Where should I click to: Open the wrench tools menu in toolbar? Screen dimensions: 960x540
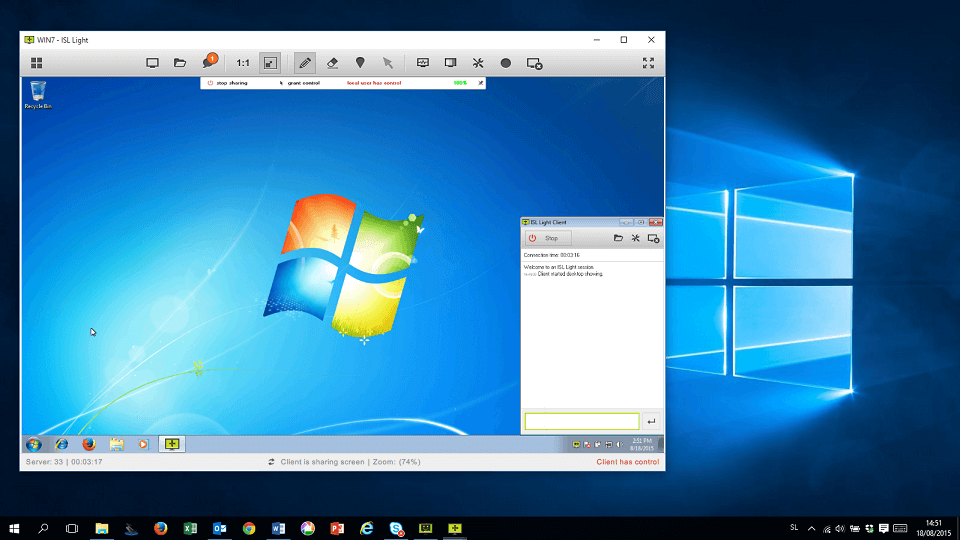coord(478,62)
